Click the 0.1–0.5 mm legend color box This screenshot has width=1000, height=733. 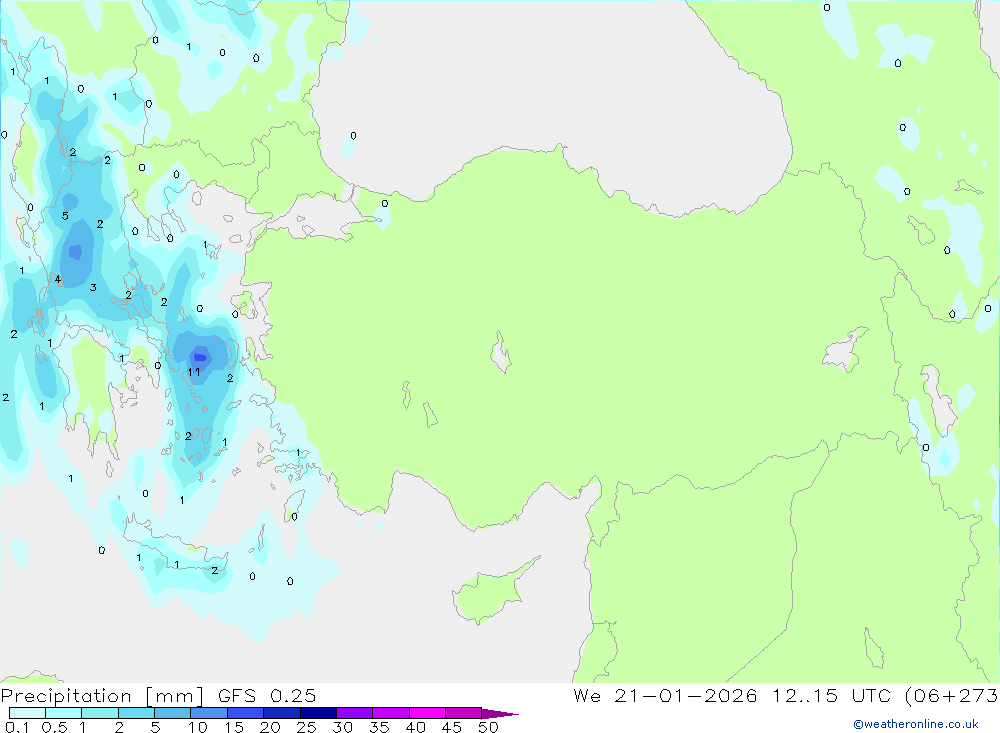coord(27,713)
